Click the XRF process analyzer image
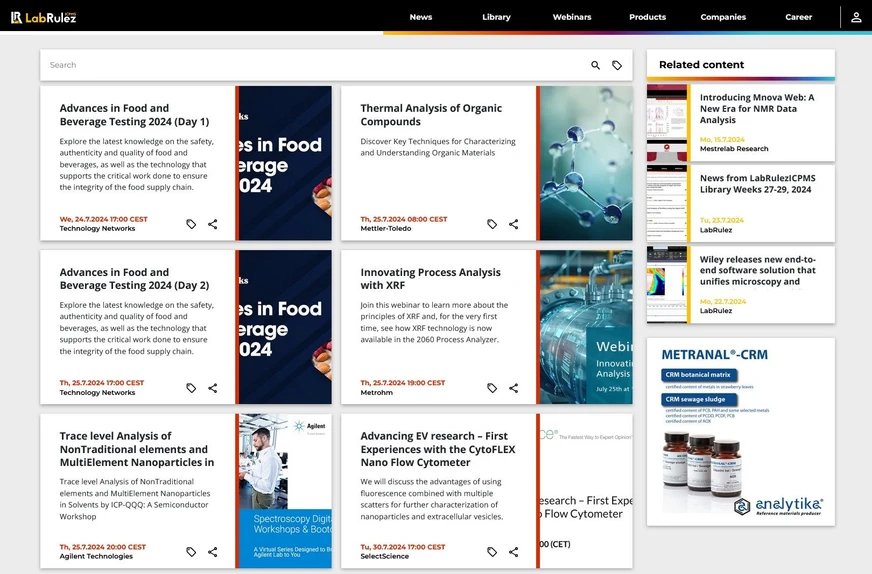872x574 pixels. coord(586,326)
